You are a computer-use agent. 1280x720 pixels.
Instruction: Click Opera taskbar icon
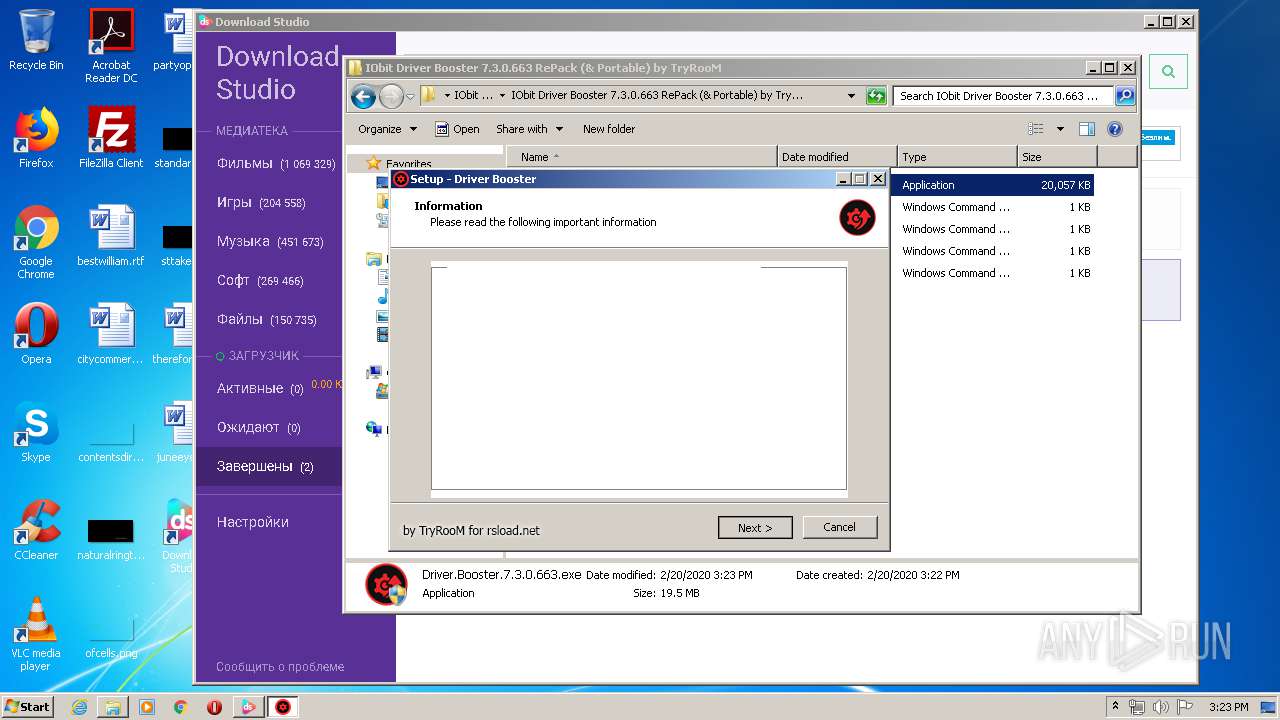(x=214, y=707)
